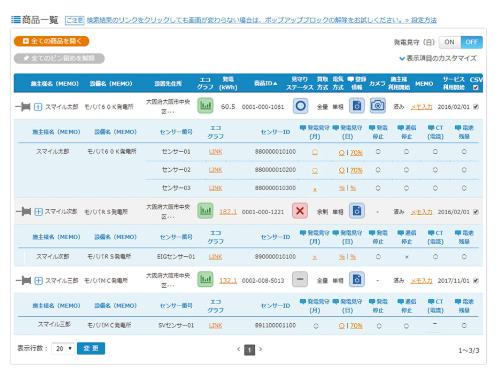The width and height of the screenshot is (499, 376).
Task: Open the 182.1 kWh generation link
Action: pyautogui.click(x=228, y=212)
